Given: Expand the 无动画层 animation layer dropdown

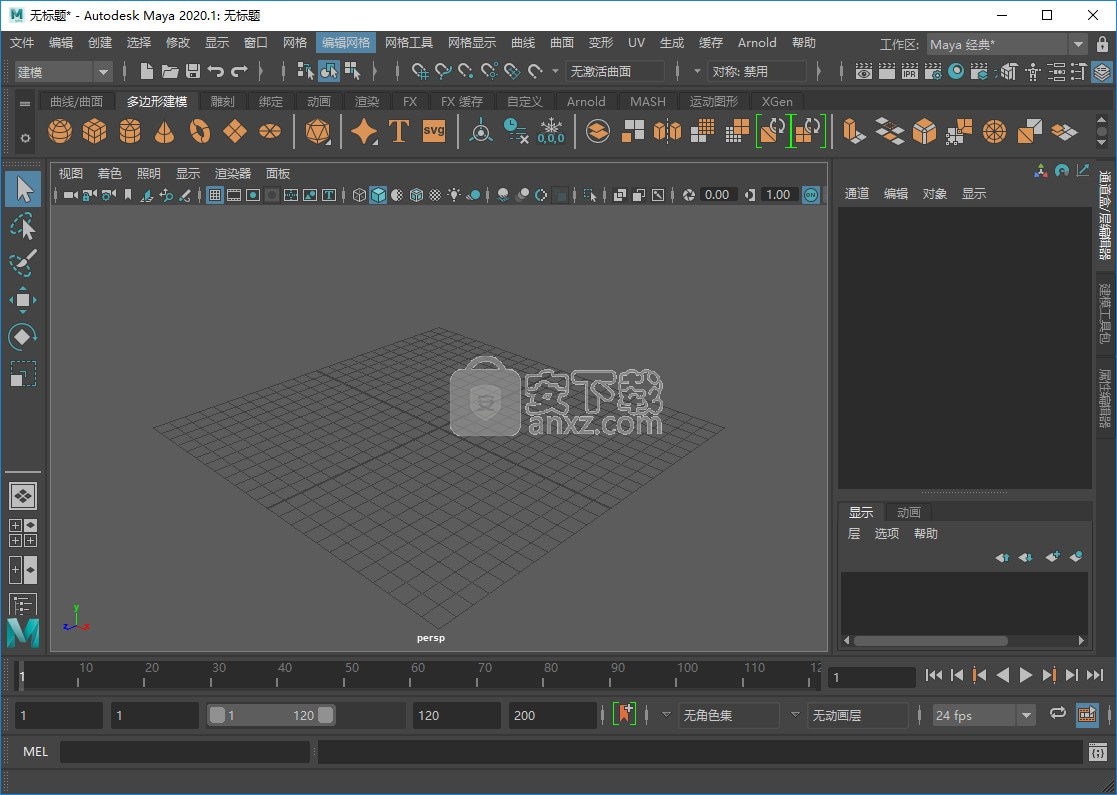Looking at the screenshot, I should [795, 715].
